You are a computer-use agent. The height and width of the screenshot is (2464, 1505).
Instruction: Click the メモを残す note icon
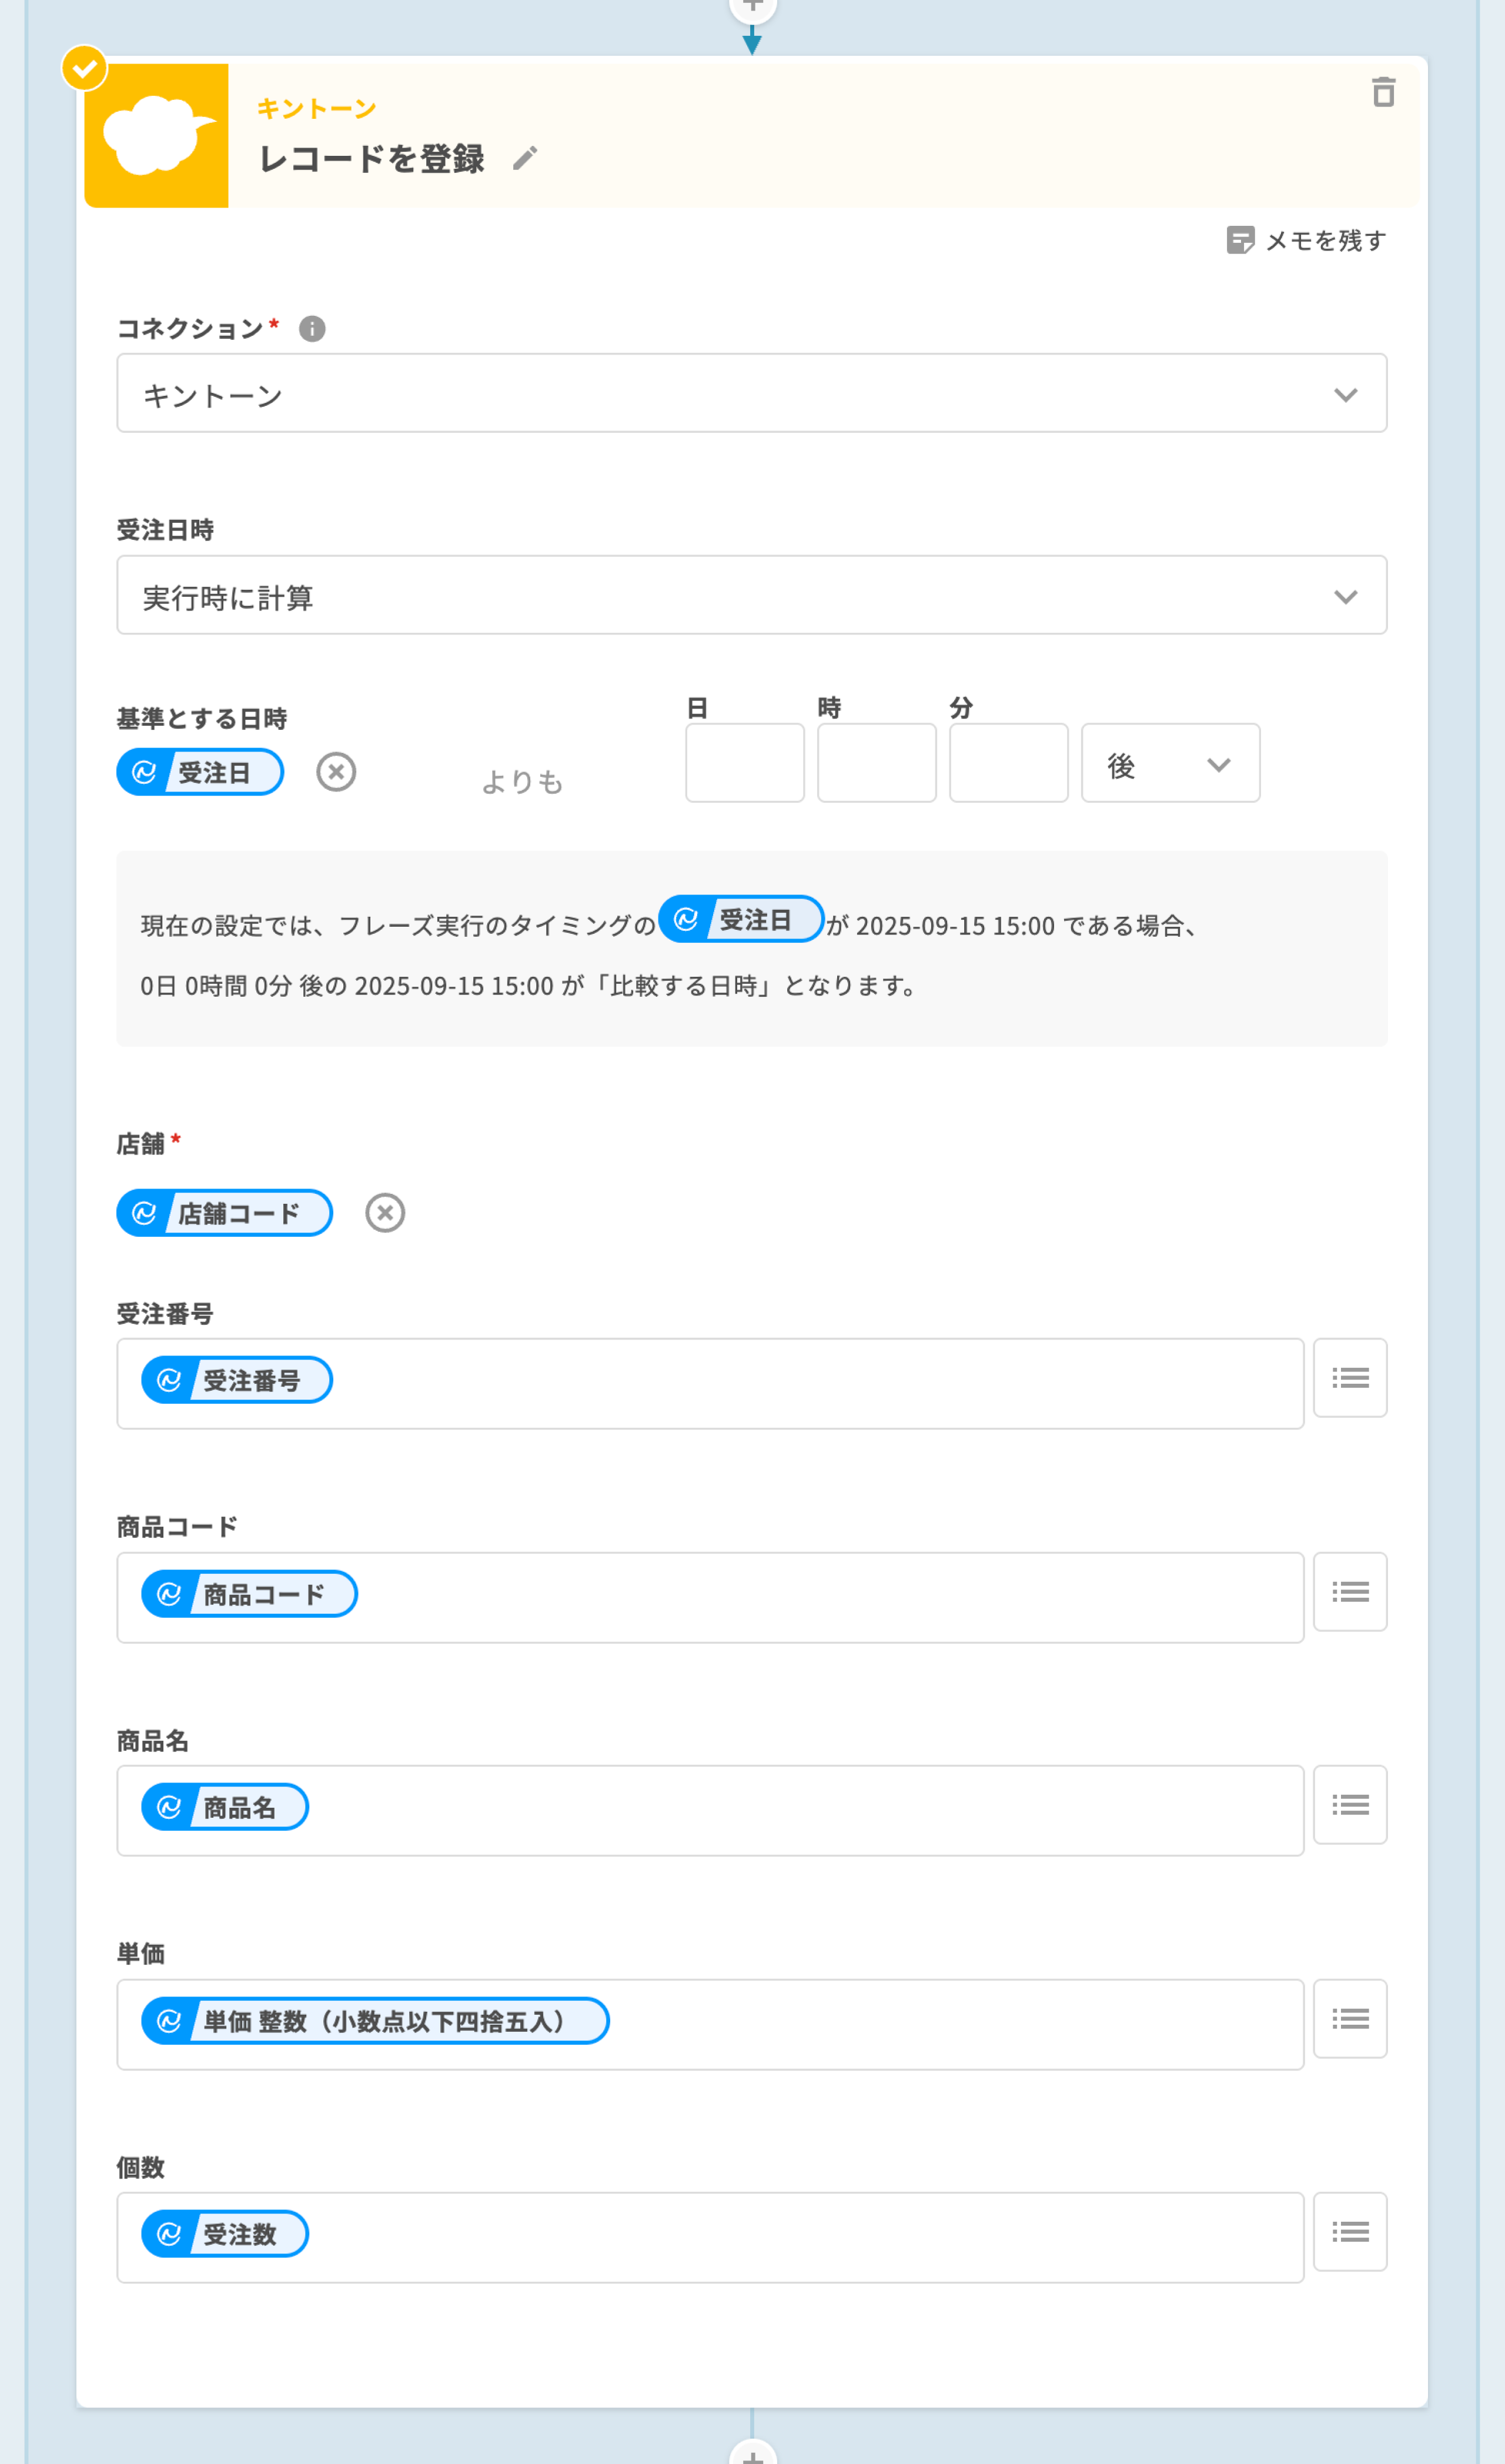tap(1240, 240)
